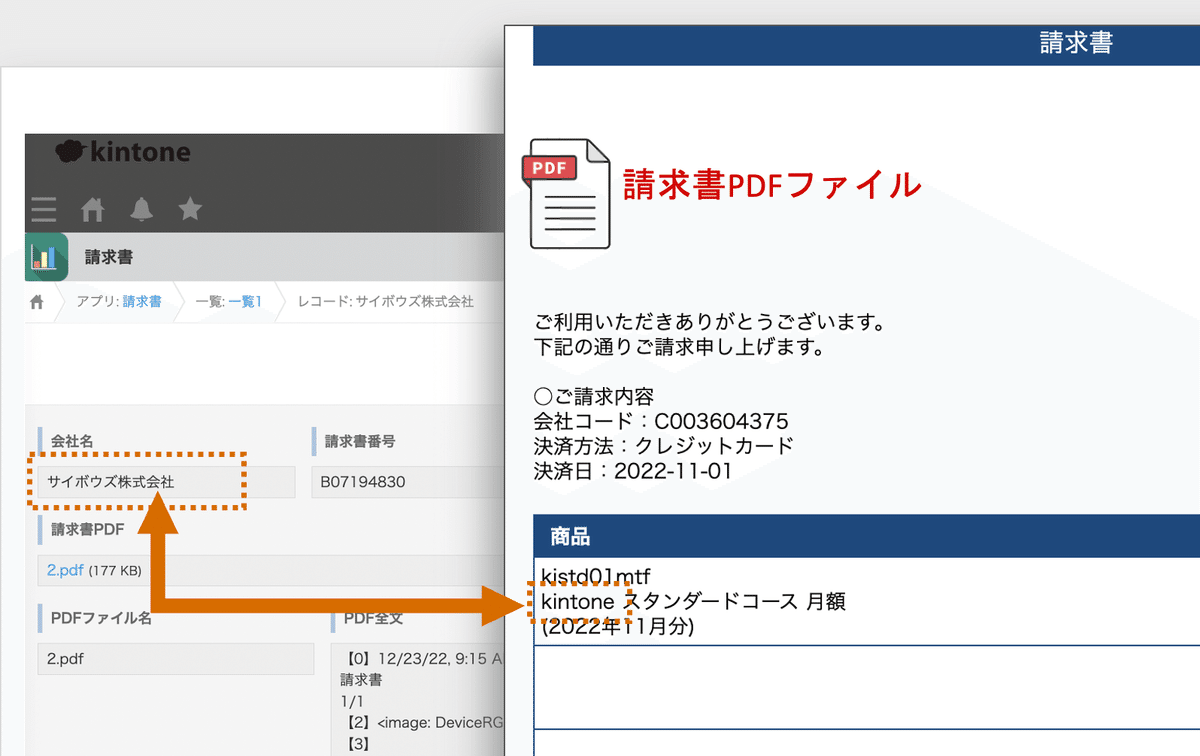Click the 決済日：2022-11-01 line
Screen dimensions: 1200x756
[632, 471]
